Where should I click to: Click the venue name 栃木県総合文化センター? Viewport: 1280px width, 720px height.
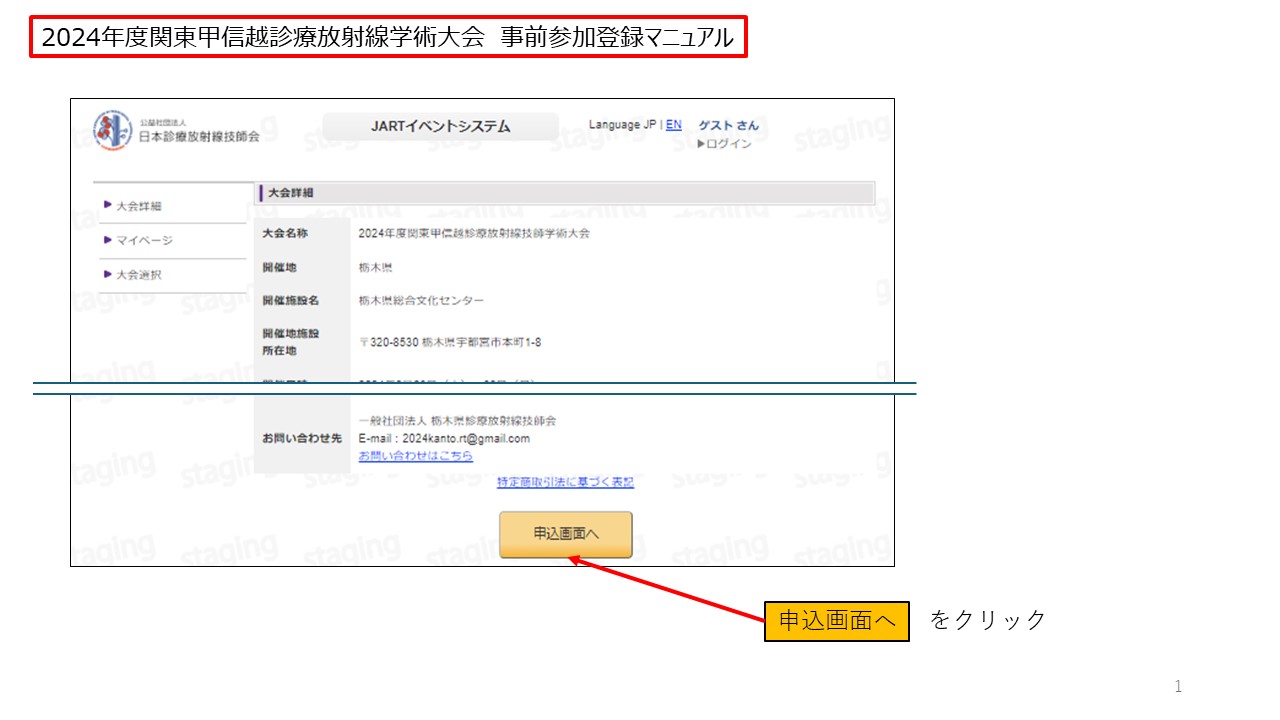coord(421,301)
